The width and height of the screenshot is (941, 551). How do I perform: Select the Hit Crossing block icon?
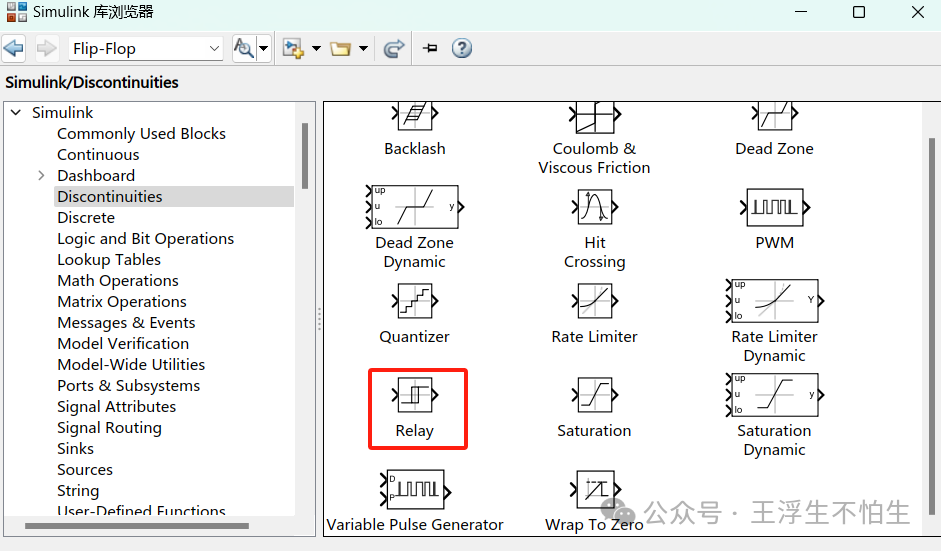tap(595, 207)
